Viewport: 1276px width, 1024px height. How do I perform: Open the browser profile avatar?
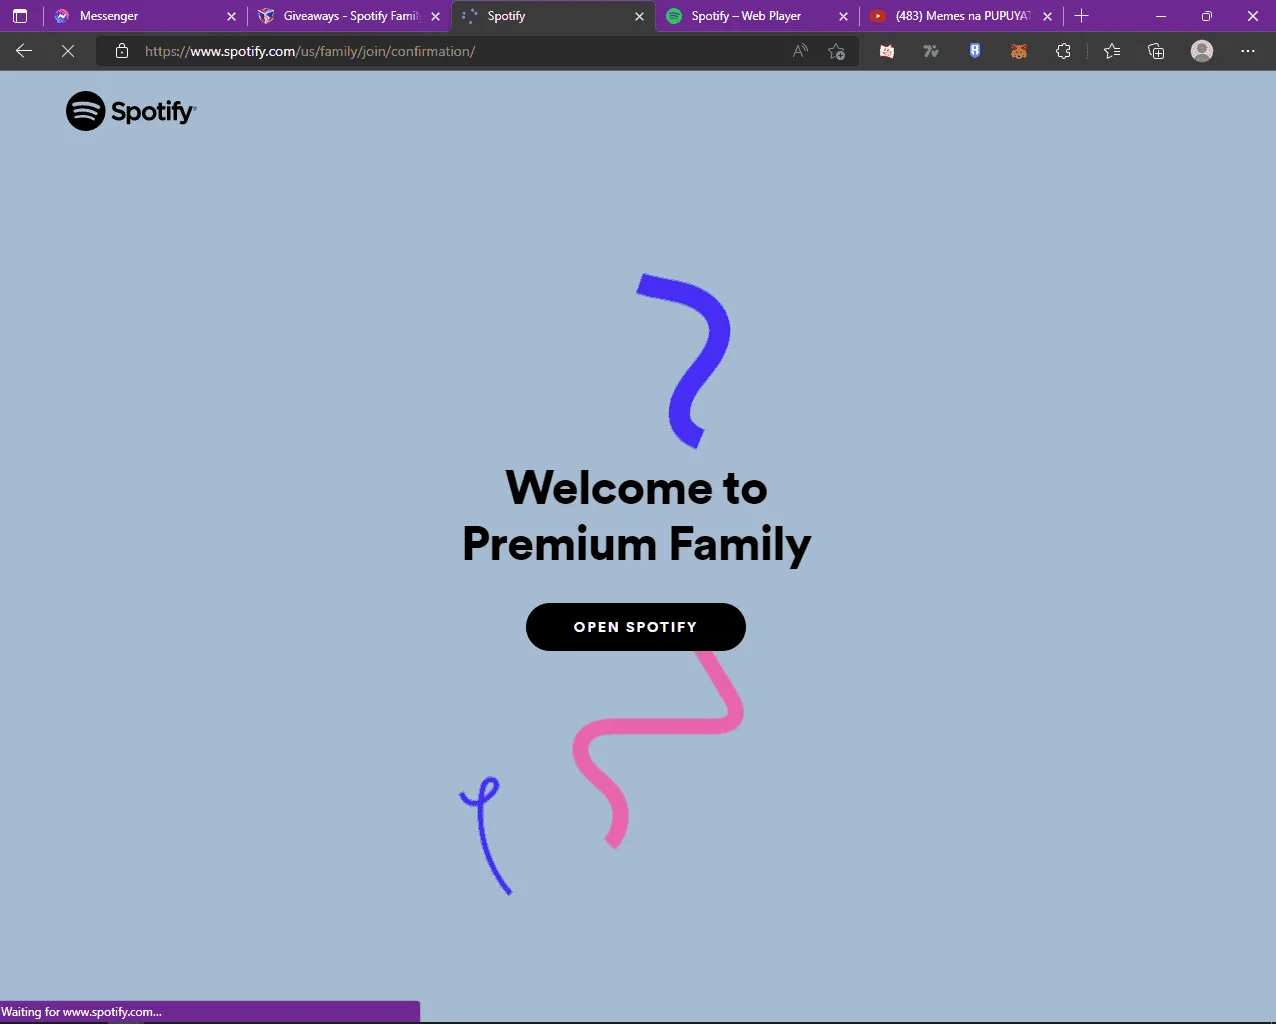click(x=1202, y=51)
